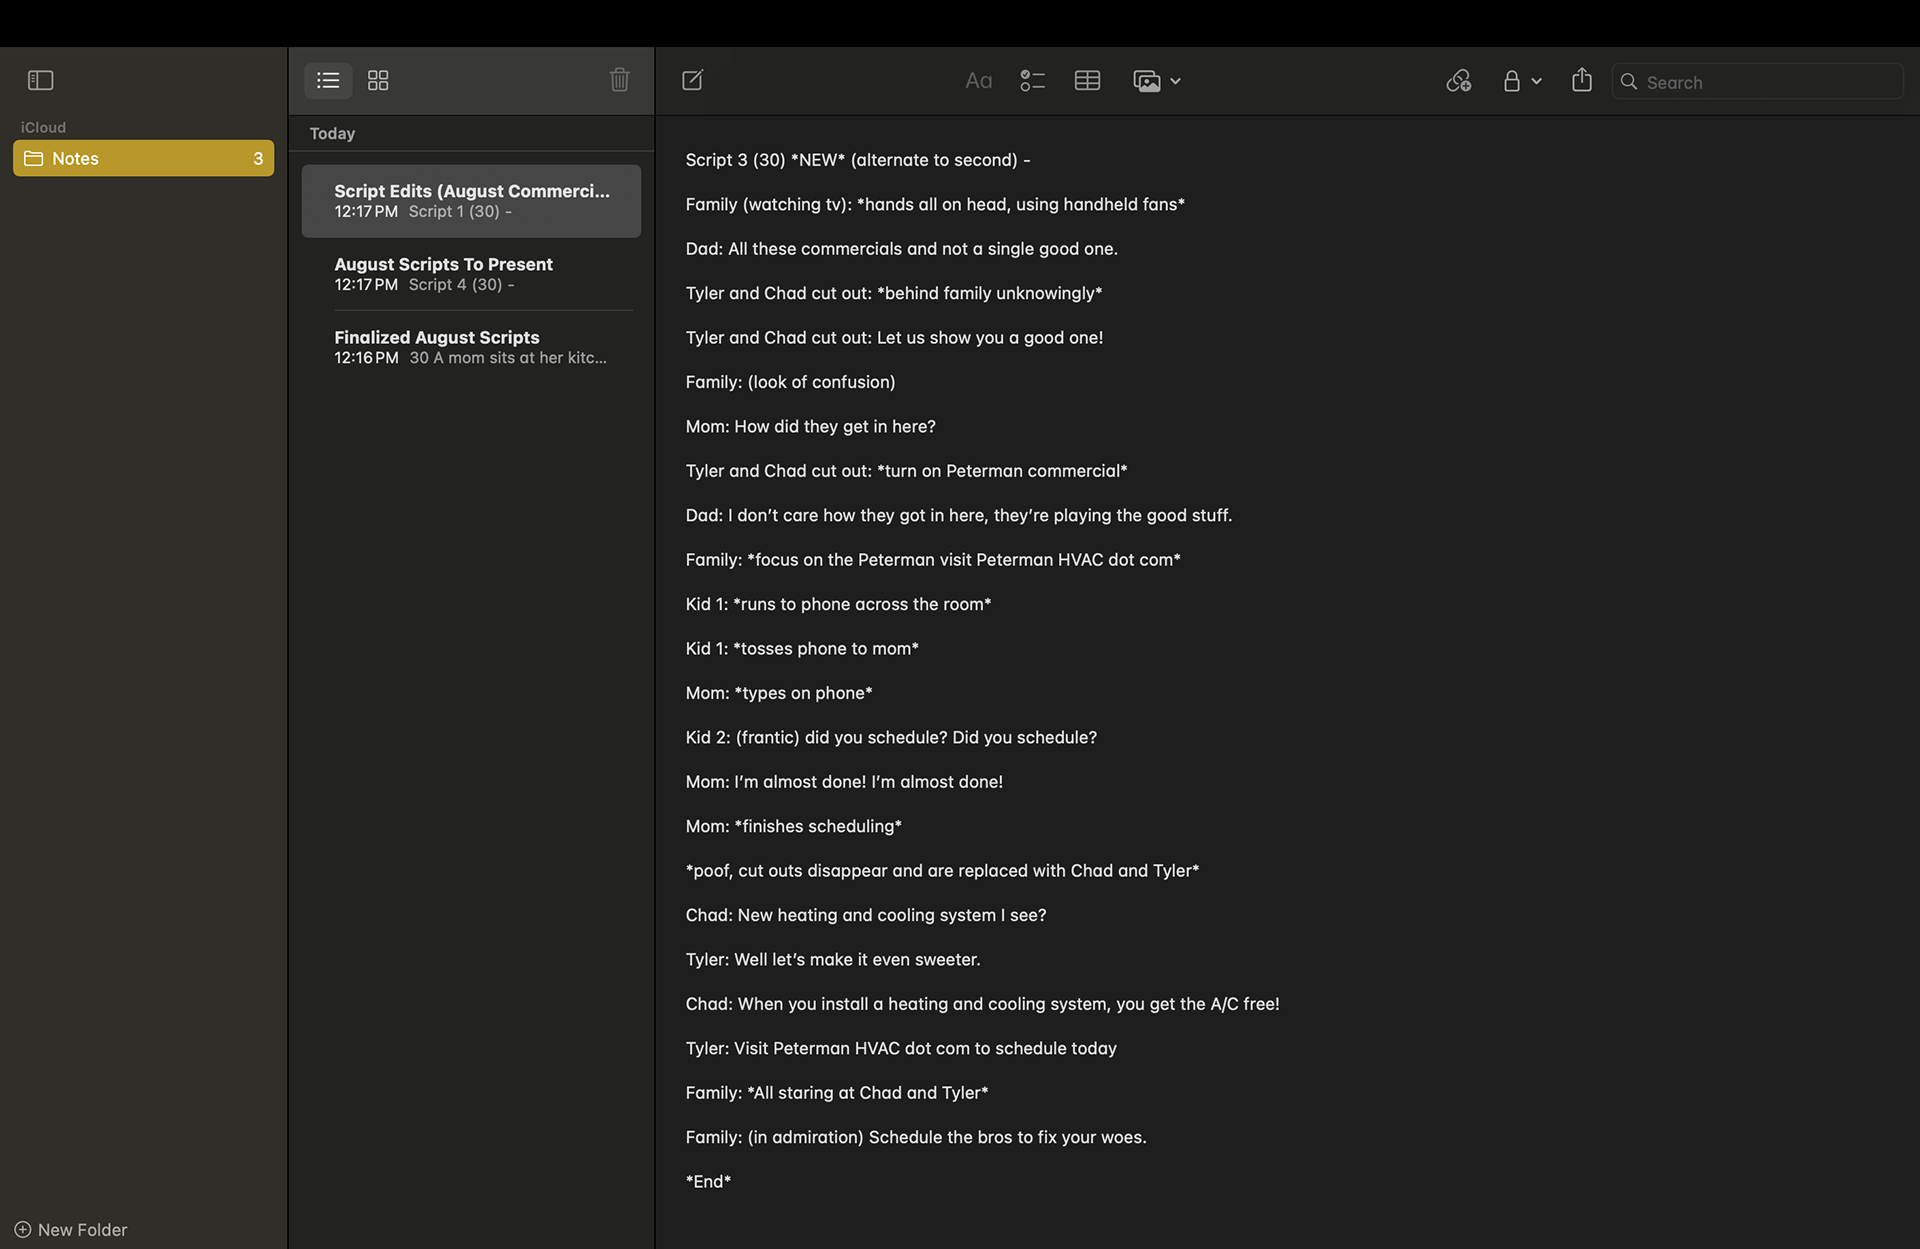The width and height of the screenshot is (1920, 1249).
Task: Click the Search input field
Action: 1757,82
